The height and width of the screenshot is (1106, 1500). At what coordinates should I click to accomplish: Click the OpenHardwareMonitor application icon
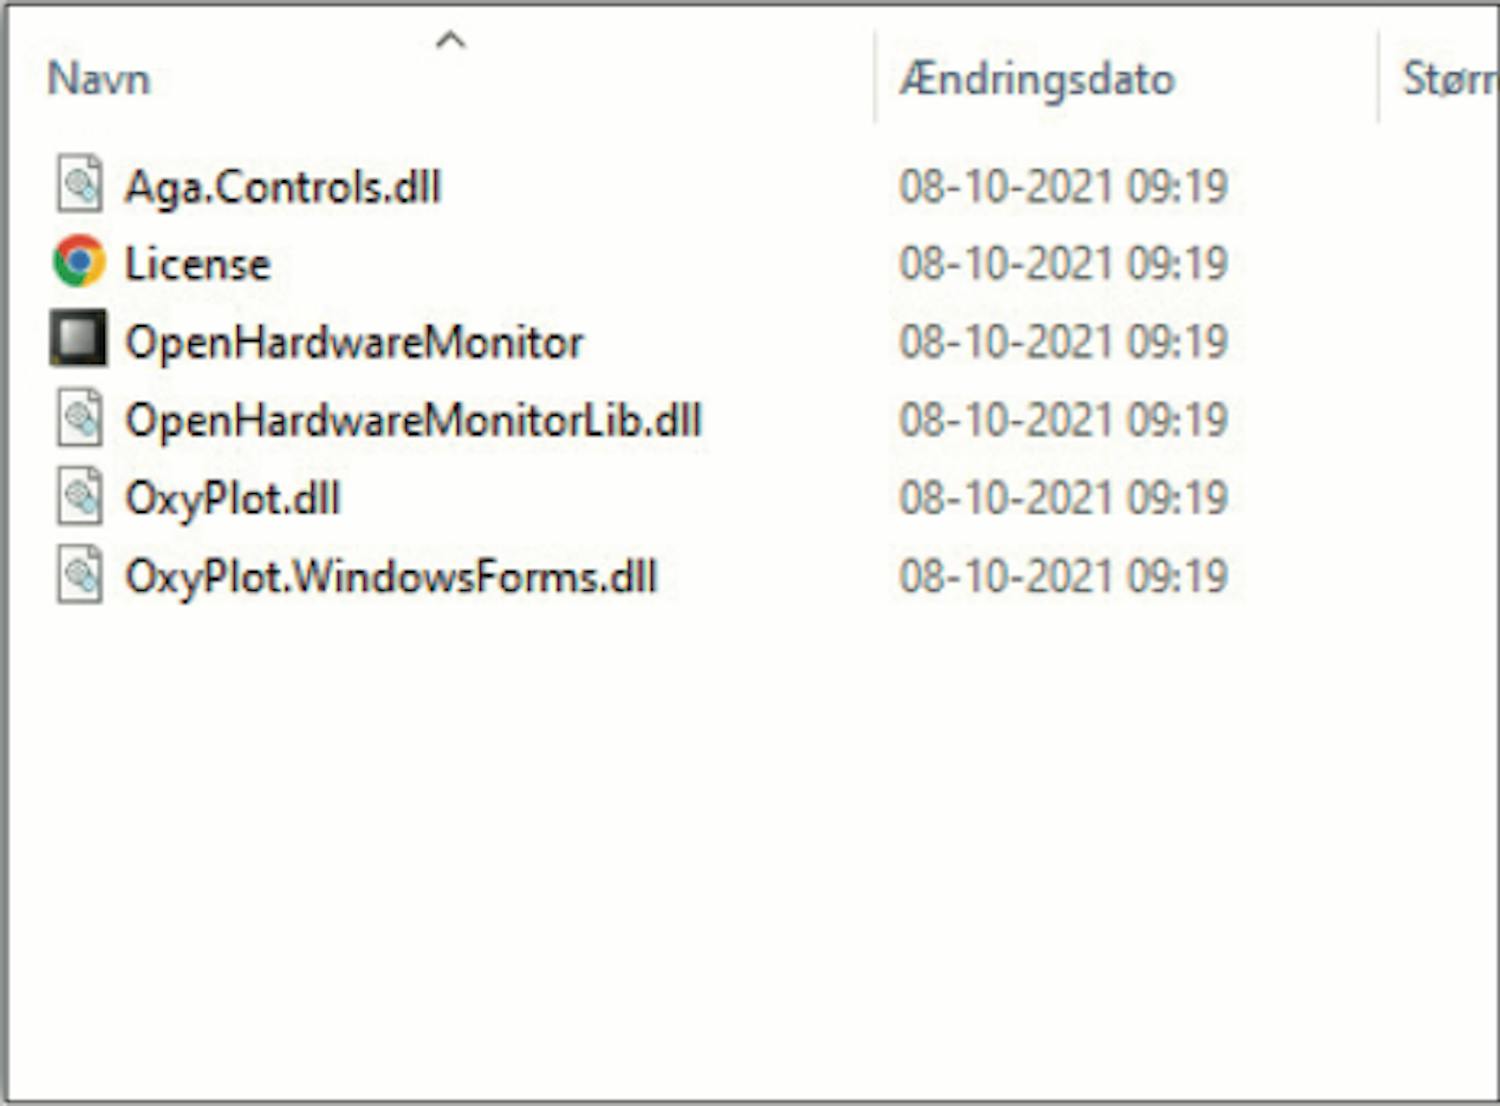(79, 339)
